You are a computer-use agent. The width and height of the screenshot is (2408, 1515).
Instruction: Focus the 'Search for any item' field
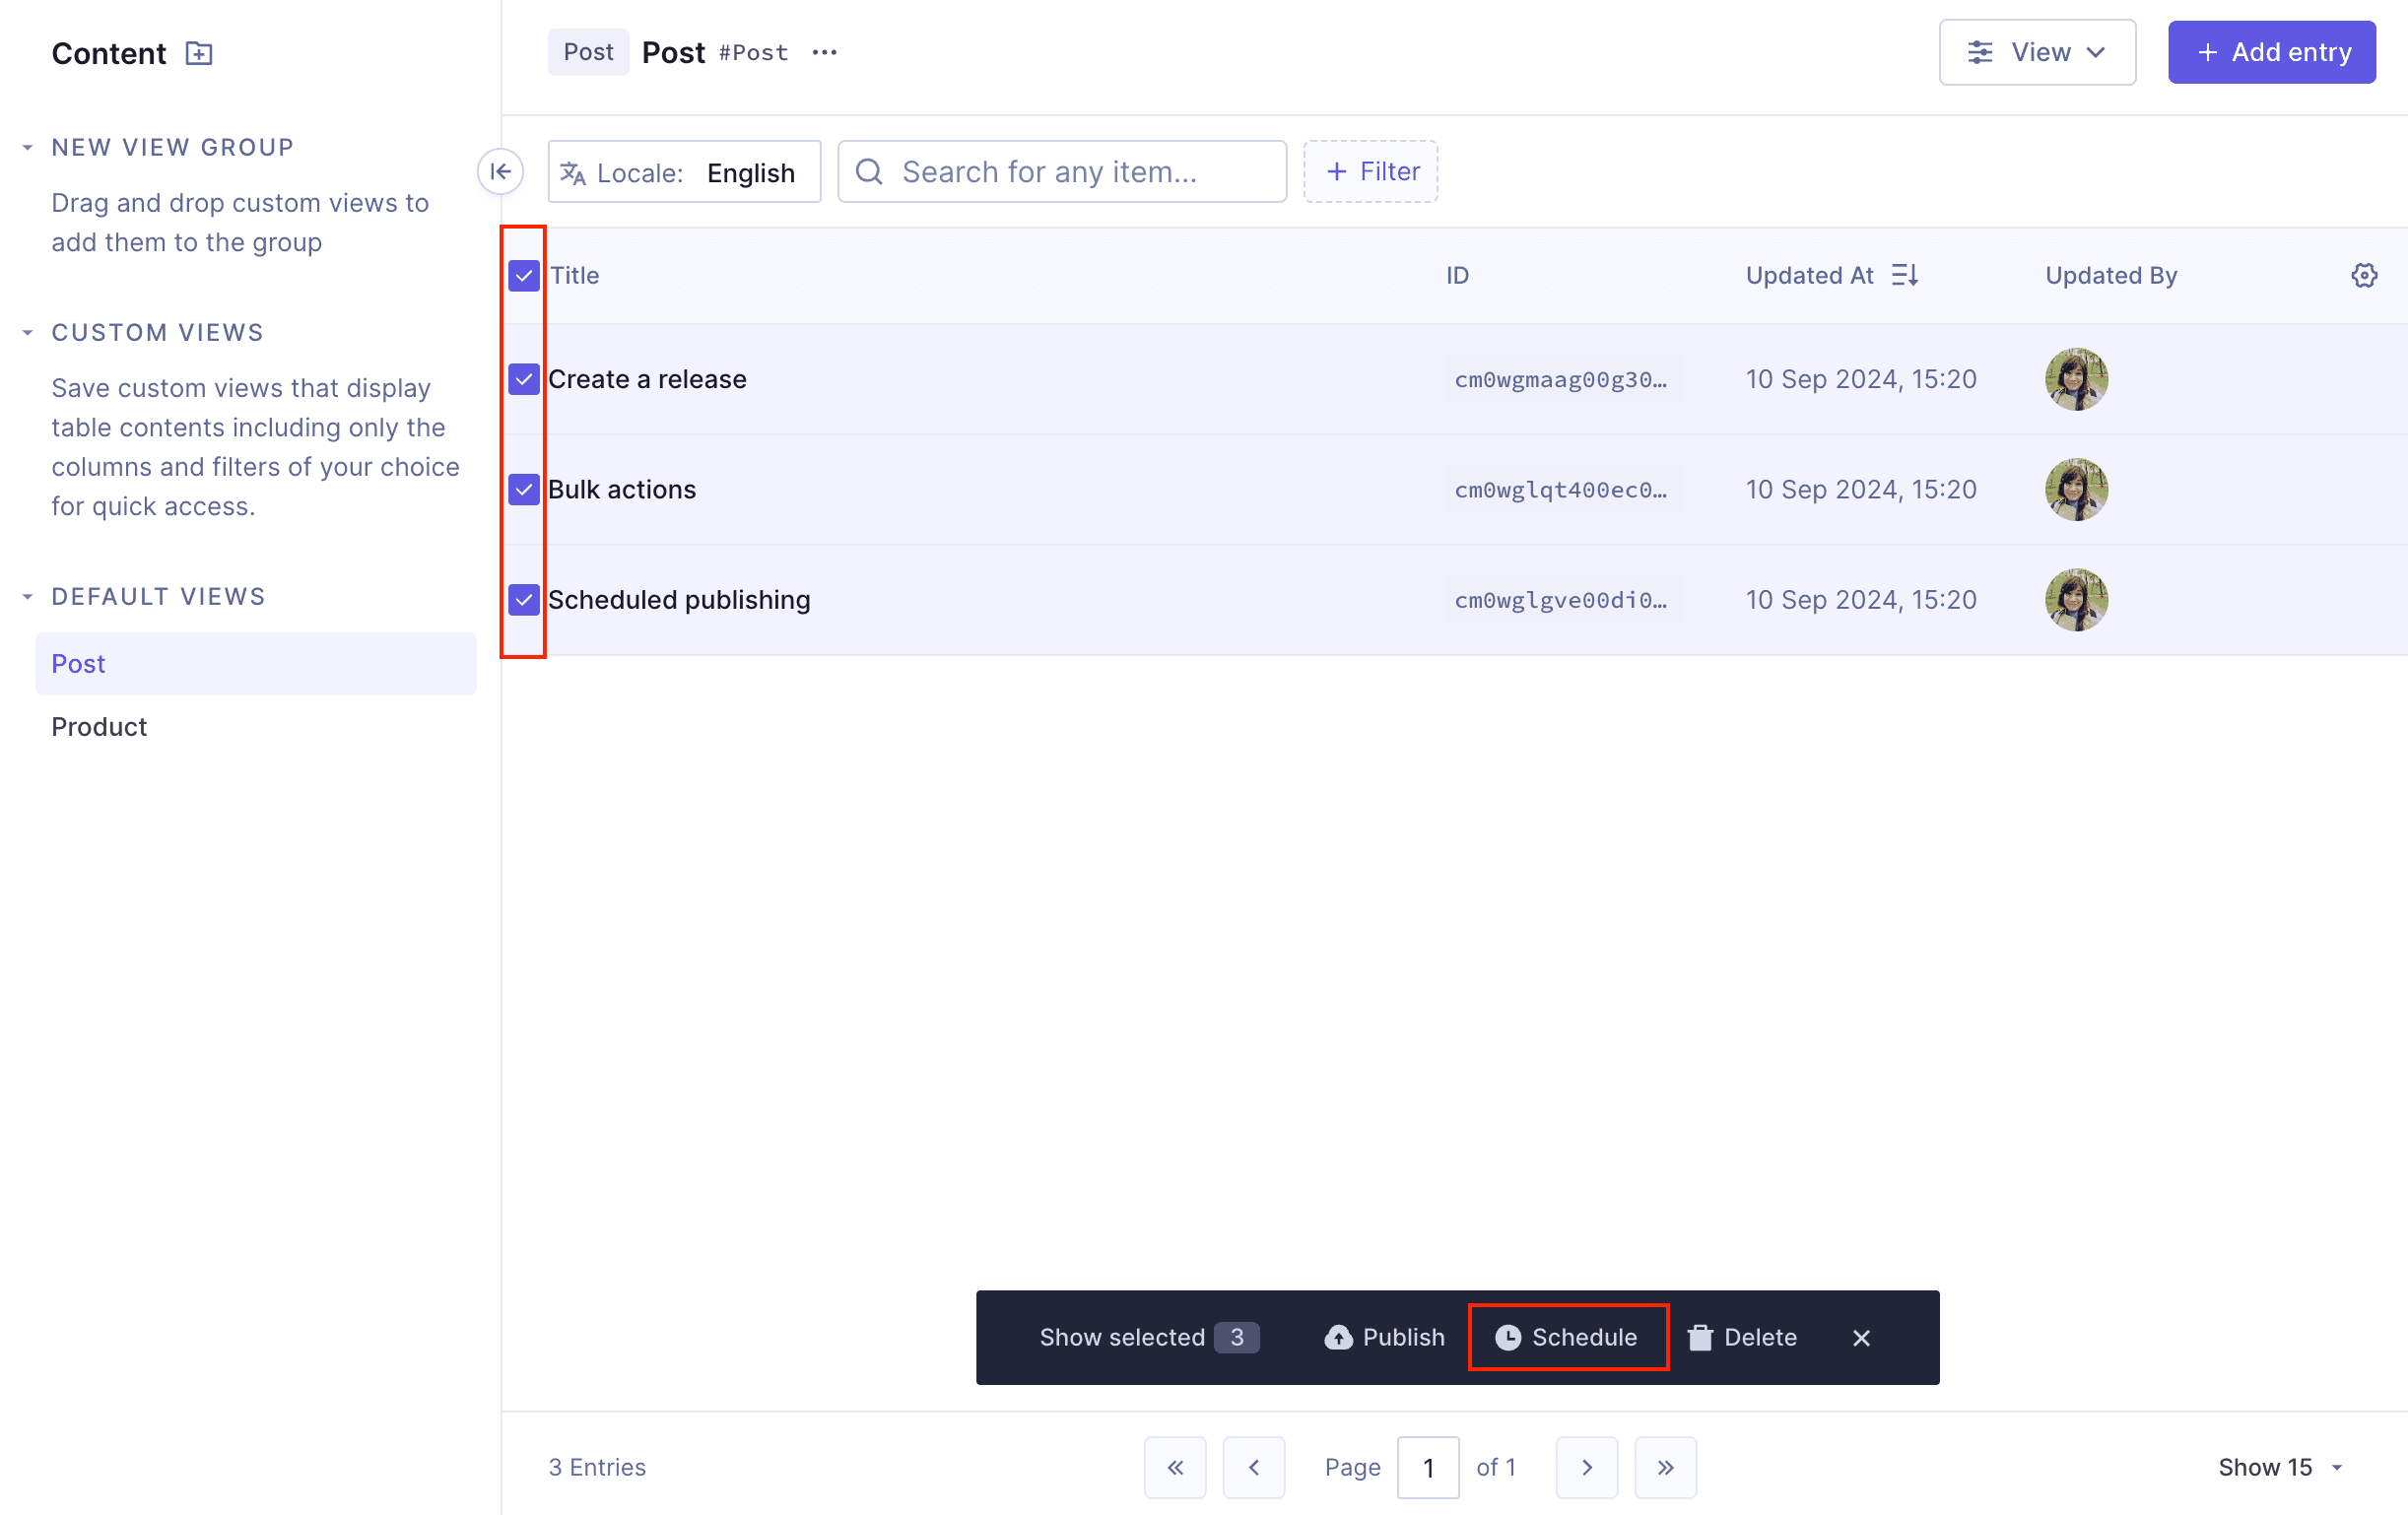click(1060, 172)
